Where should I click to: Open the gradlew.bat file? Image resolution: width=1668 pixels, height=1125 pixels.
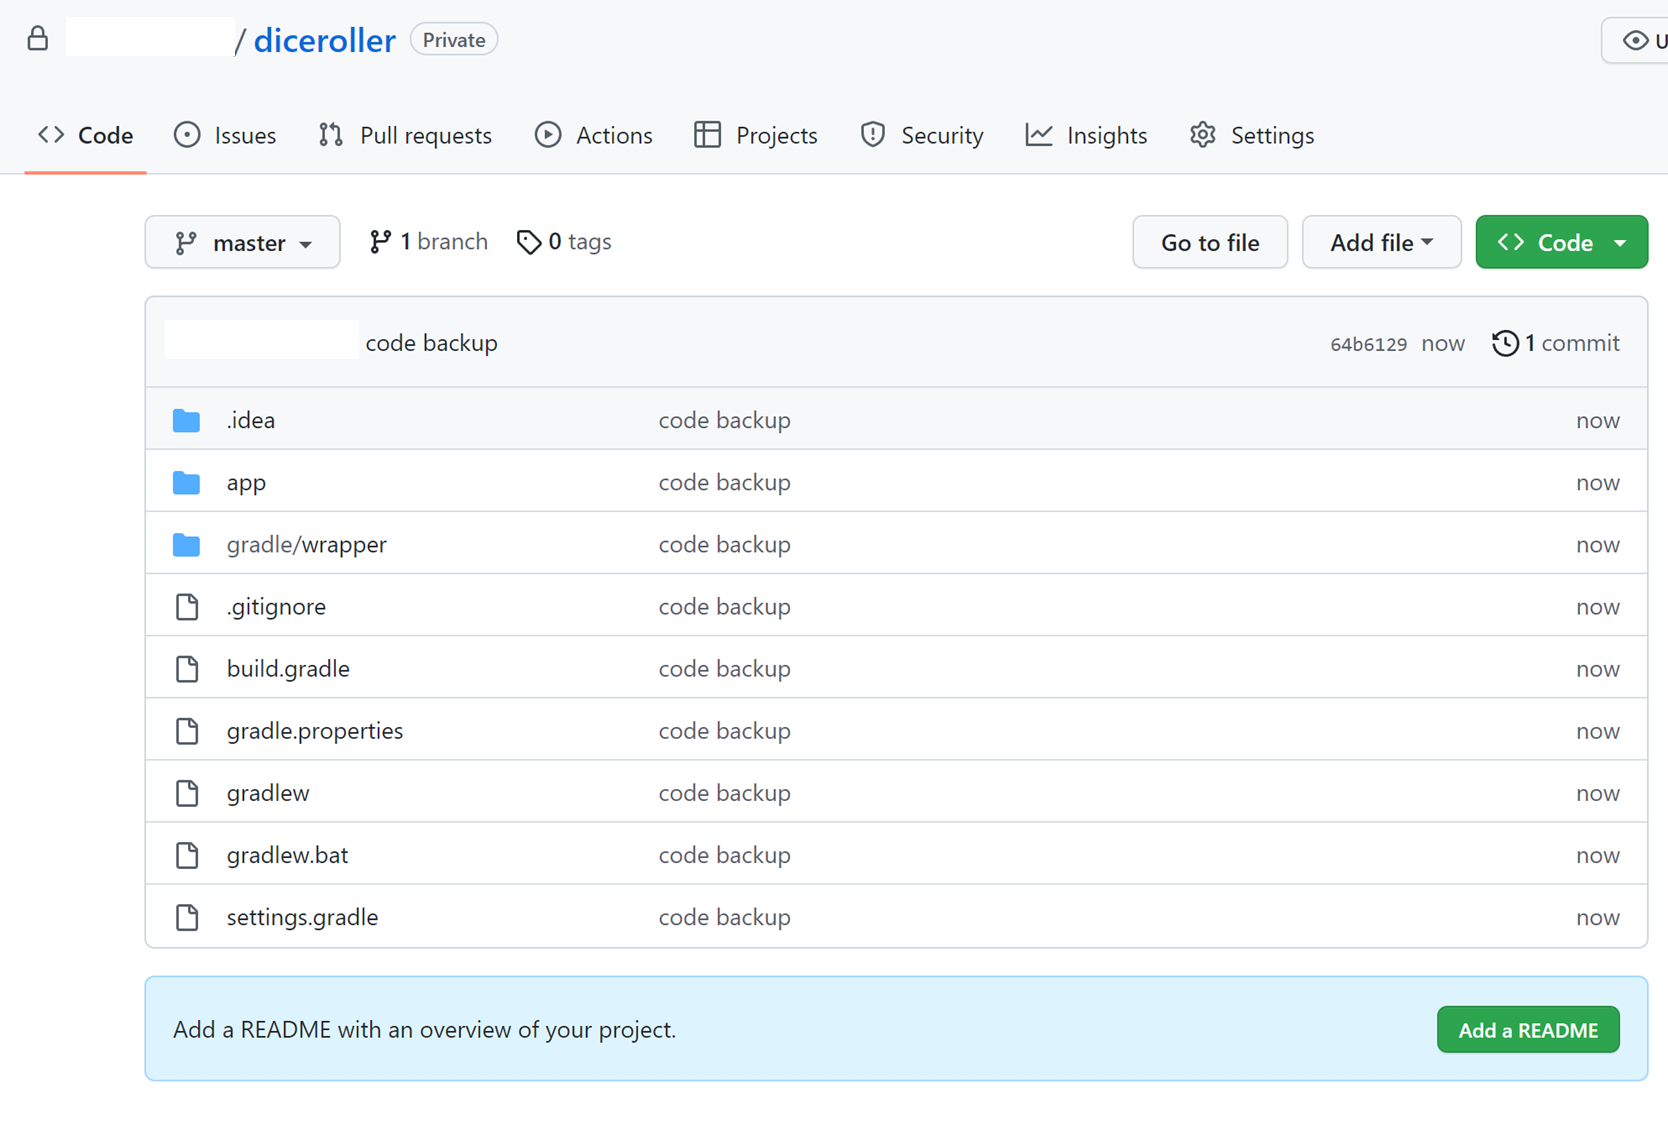coord(287,854)
